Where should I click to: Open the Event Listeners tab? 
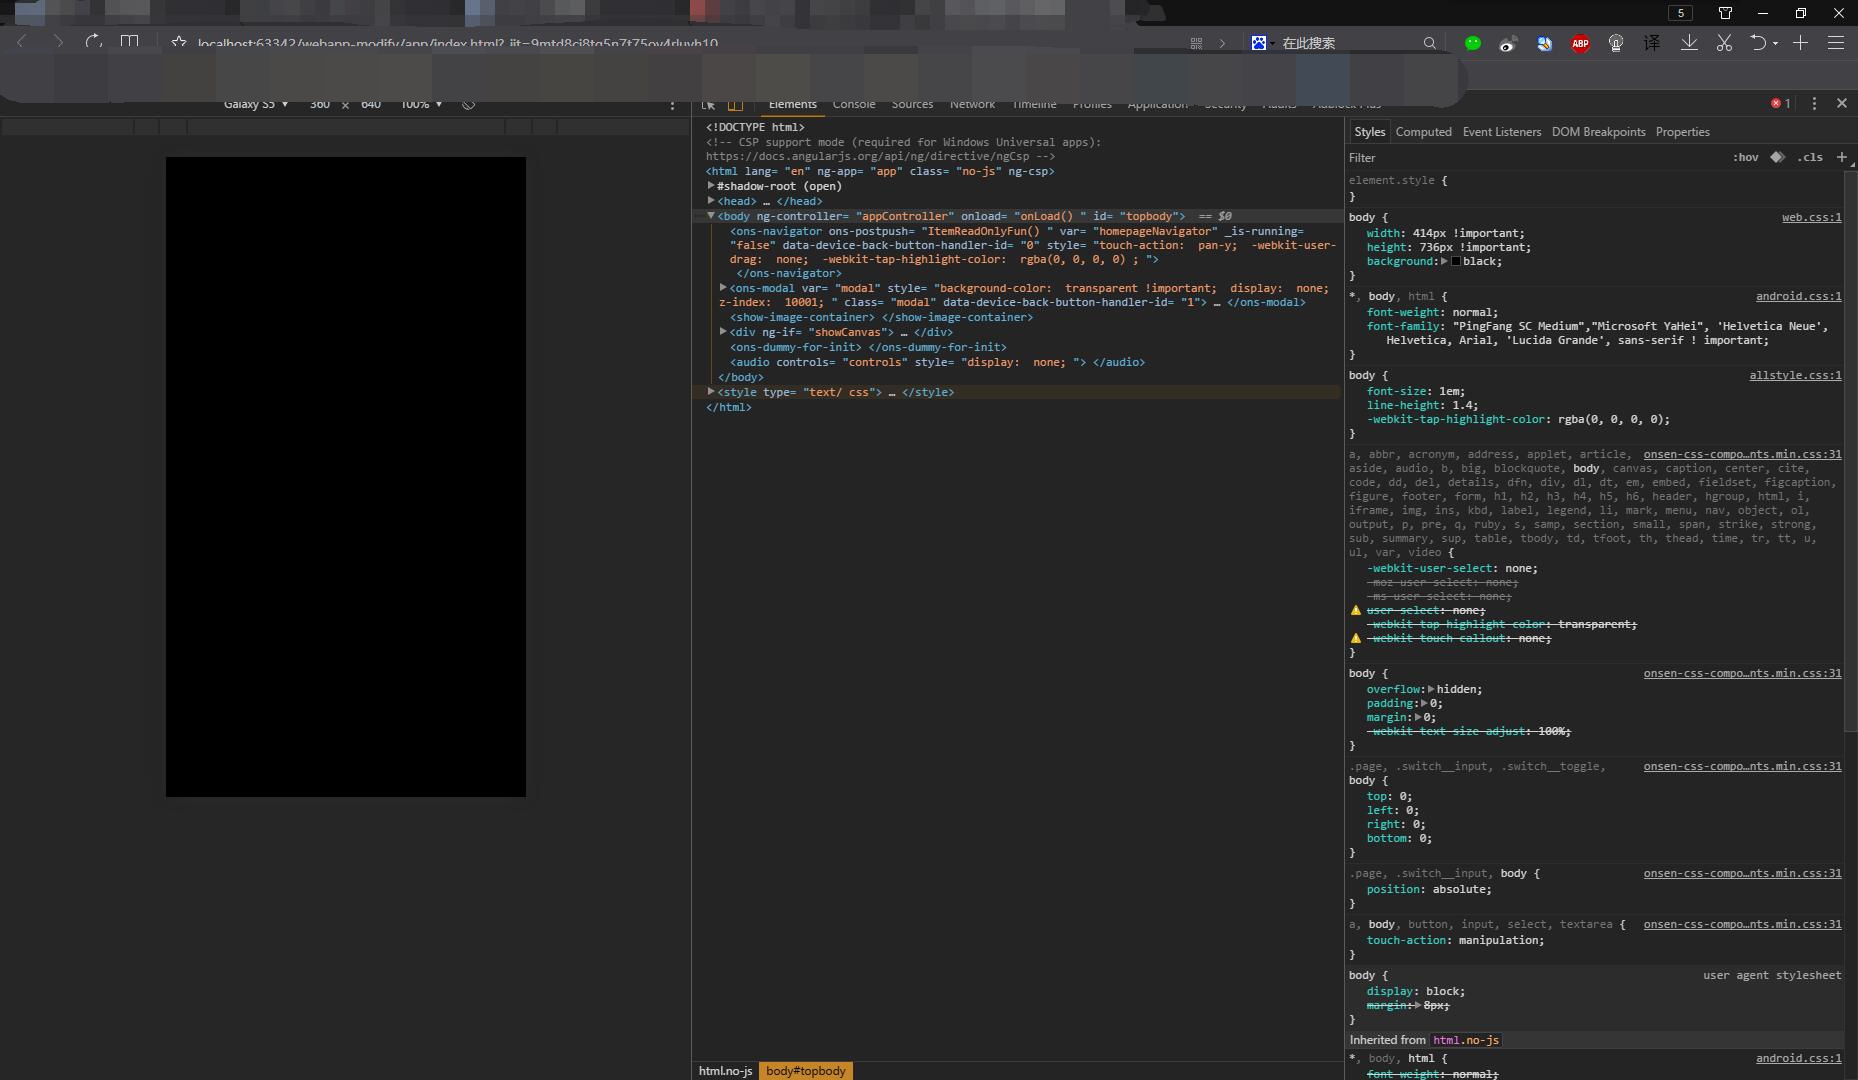1501,132
